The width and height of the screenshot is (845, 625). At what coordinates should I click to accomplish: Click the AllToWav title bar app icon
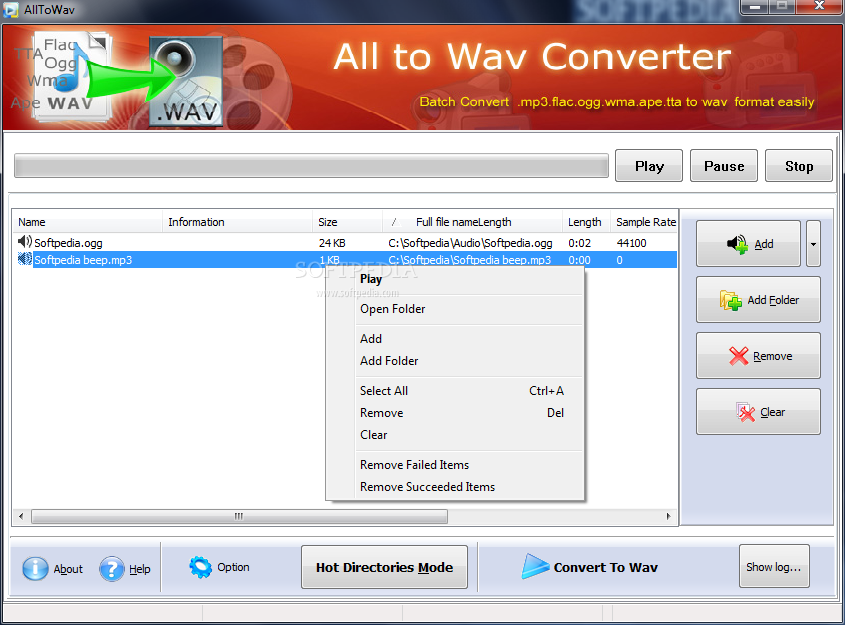click(11, 10)
